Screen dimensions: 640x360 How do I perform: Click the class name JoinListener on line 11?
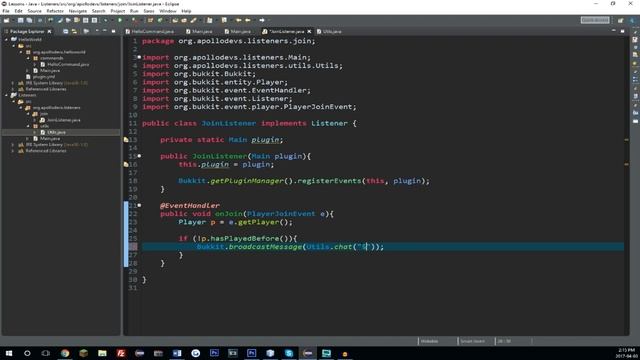tap(229, 123)
